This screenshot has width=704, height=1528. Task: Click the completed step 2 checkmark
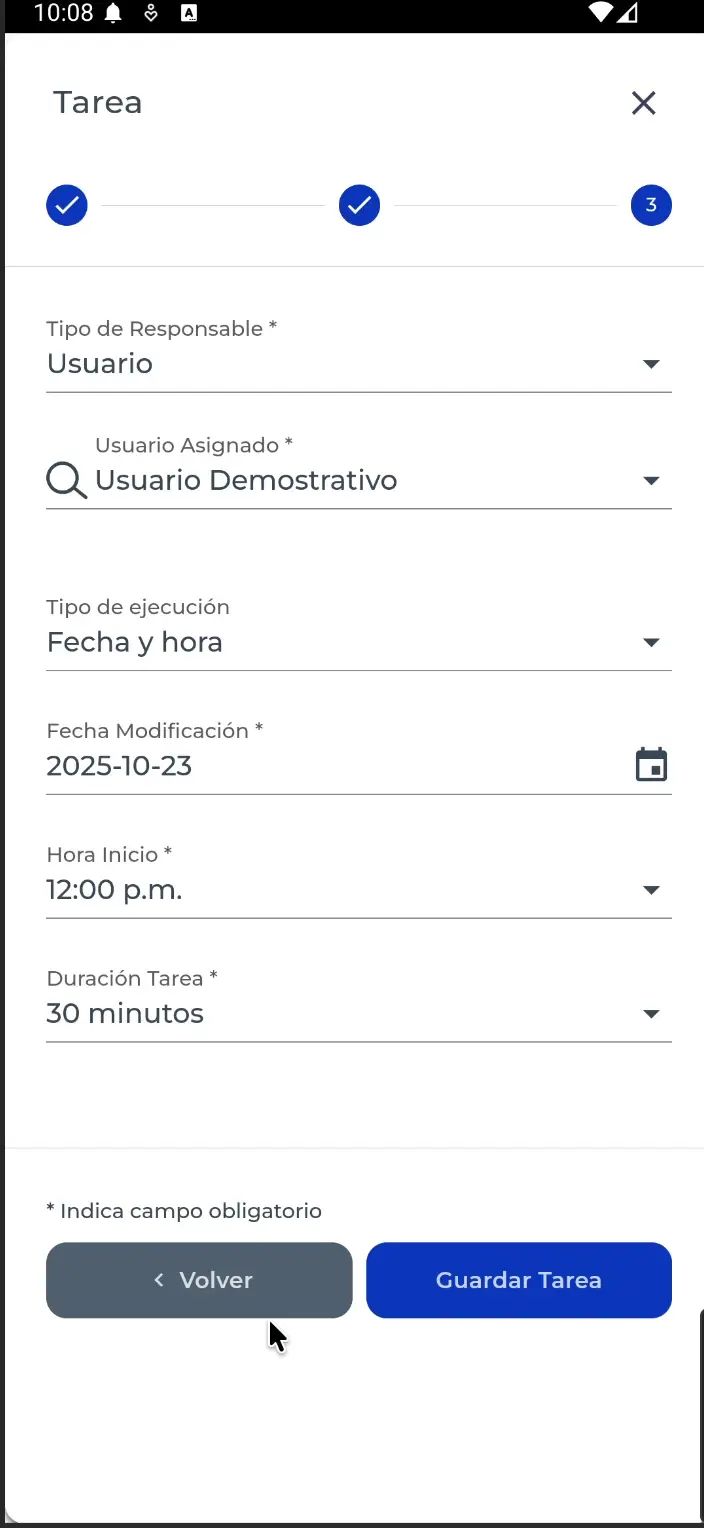tap(360, 205)
